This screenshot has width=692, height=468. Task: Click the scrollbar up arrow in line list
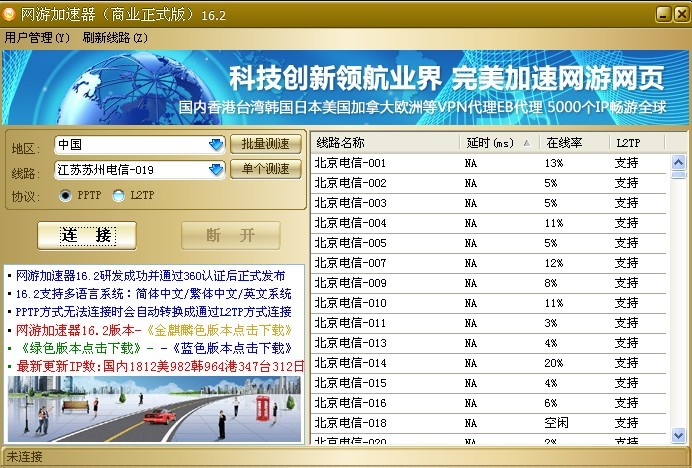(x=678, y=162)
